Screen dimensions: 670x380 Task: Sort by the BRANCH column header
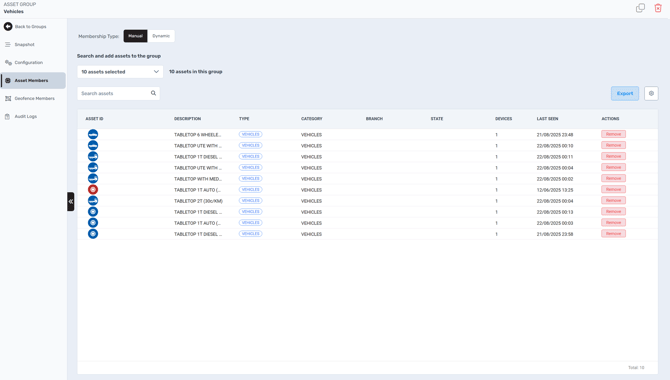(374, 119)
